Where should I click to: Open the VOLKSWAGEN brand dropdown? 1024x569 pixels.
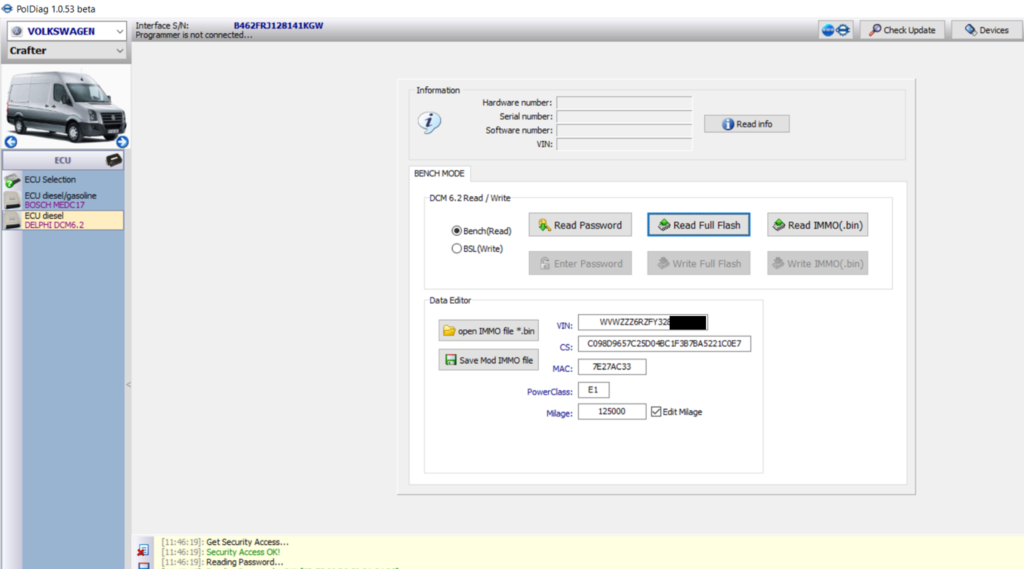click(x=66, y=31)
